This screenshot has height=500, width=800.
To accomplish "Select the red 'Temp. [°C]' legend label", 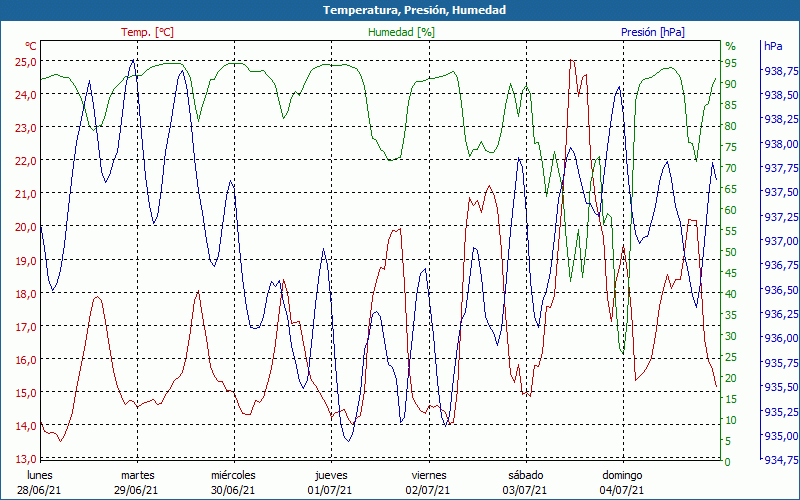I will pos(147,32).
